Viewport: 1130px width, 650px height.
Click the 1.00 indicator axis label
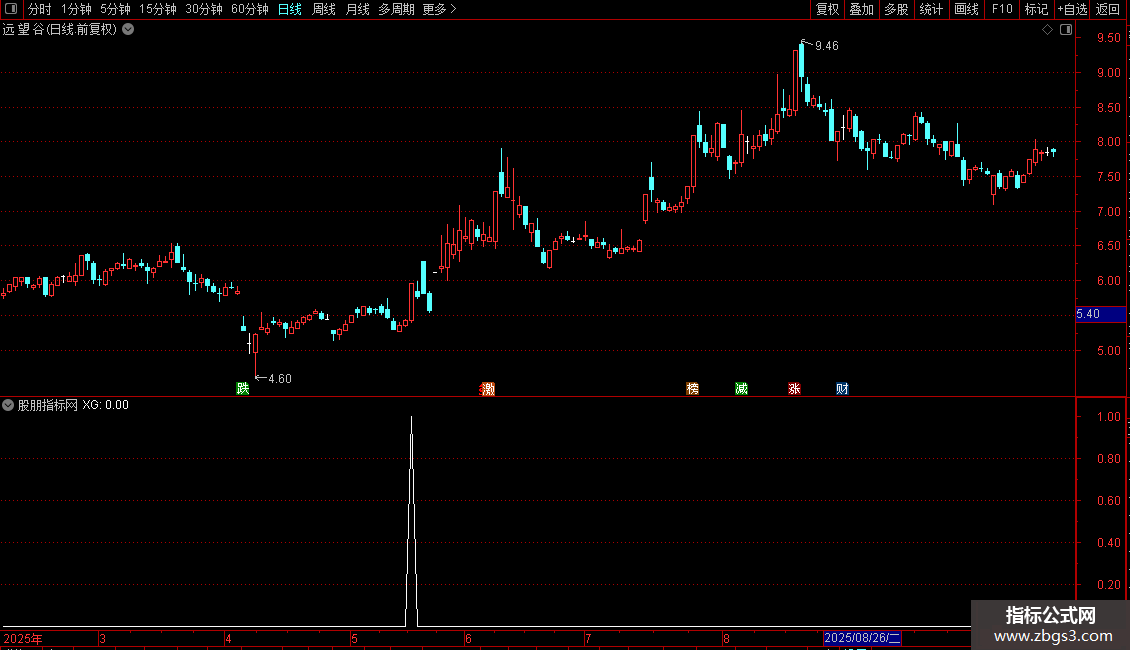coord(1108,417)
